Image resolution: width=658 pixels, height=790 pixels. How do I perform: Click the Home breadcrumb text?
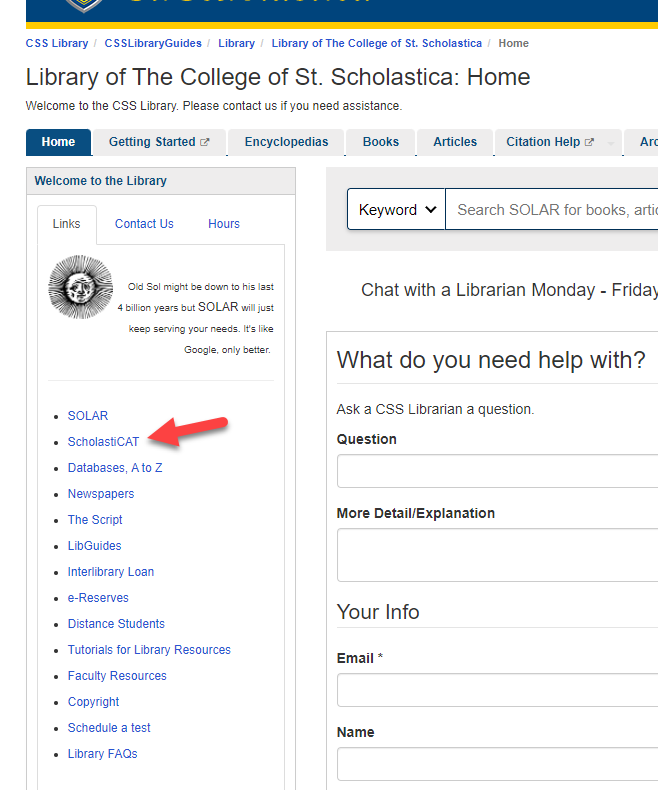pyautogui.click(x=513, y=43)
